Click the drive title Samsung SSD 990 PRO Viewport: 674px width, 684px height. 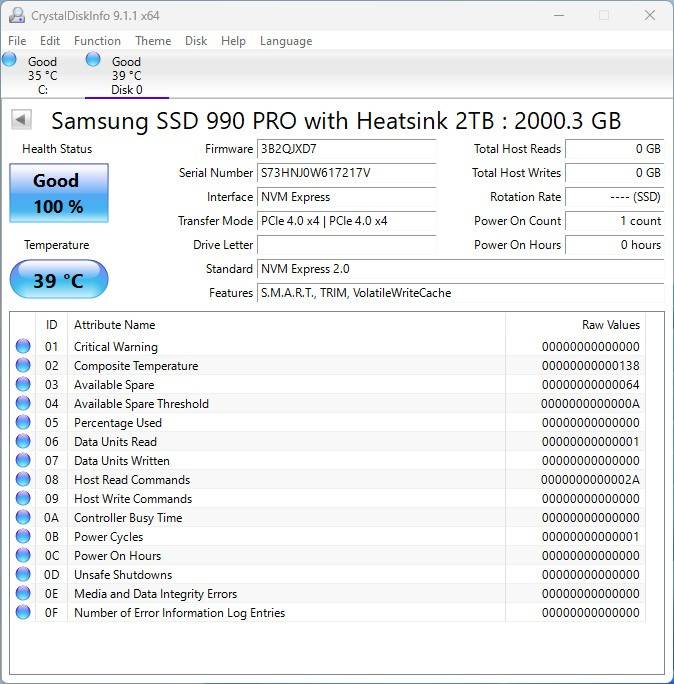pos(336,120)
